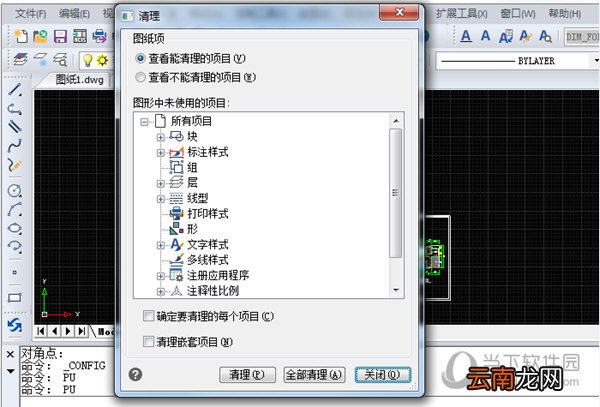Image resolution: width=600 pixels, height=407 pixels.
Task: Click the blue refresh arrows icon
Action: [15, 325]
